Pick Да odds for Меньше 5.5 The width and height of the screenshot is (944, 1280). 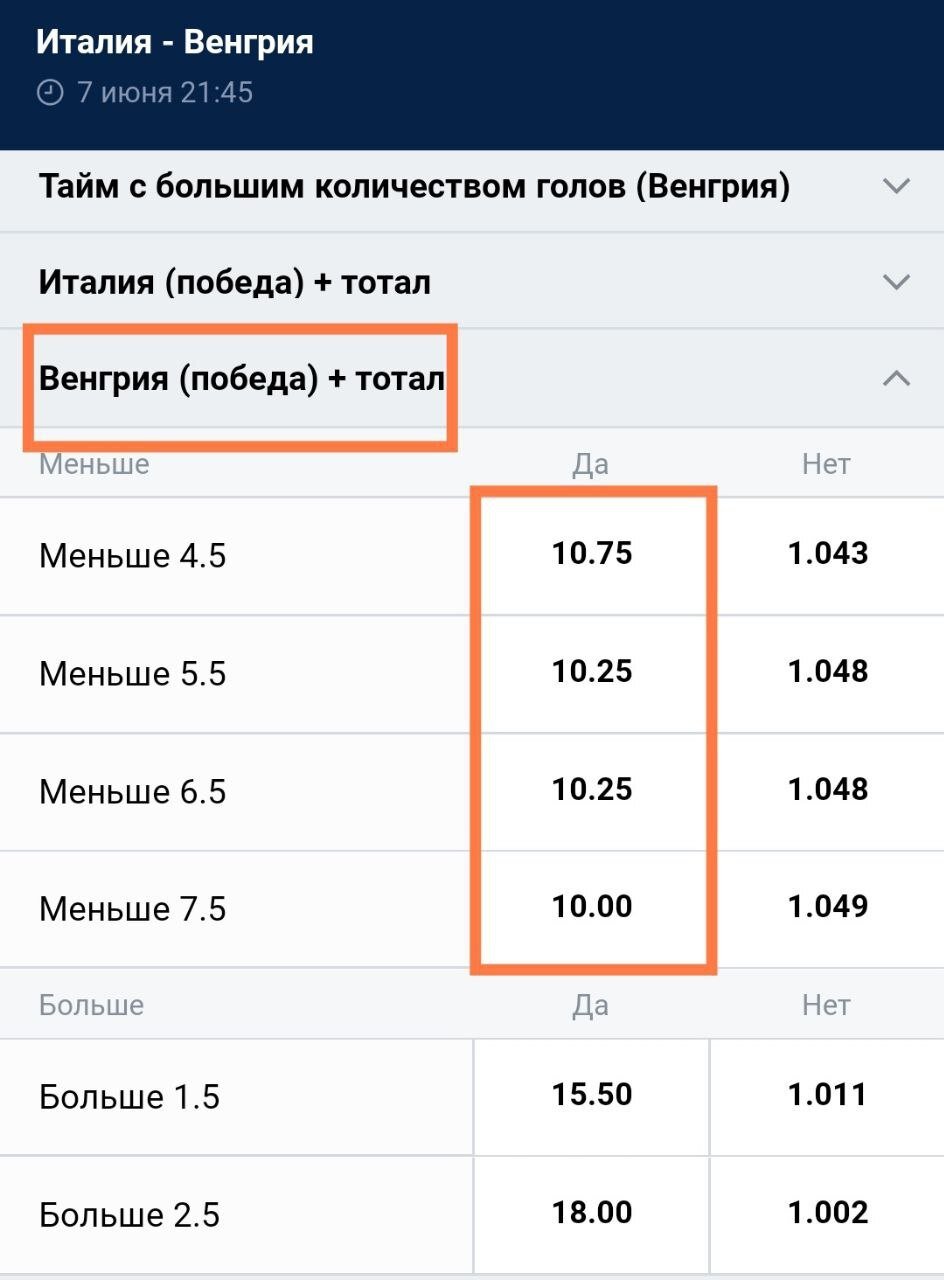coord(592,672)
